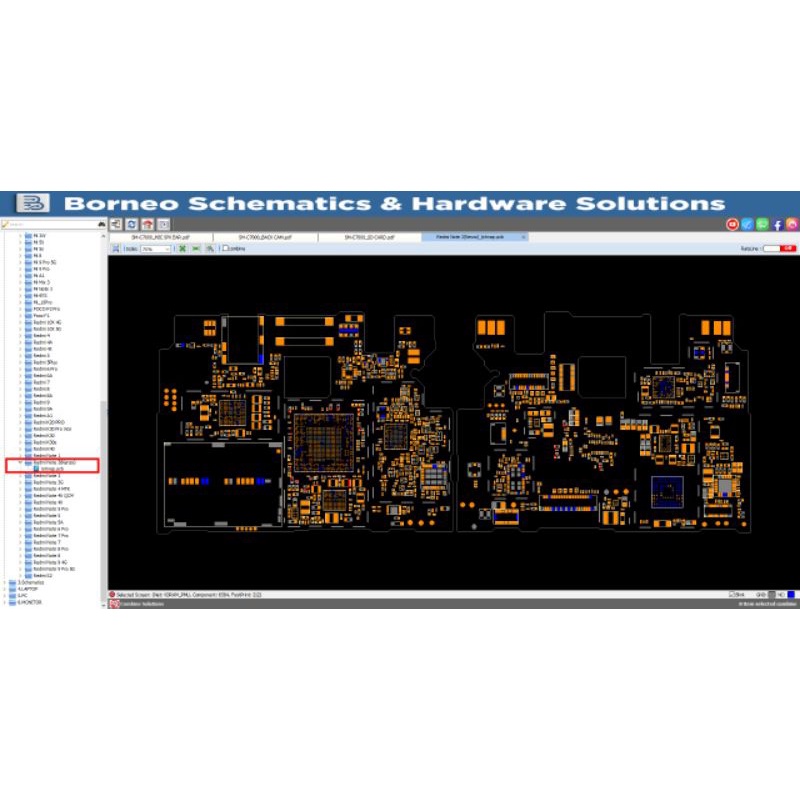Viewport: 800px width, 800px height.
Task: Select the Redmi Note 7 tree entry
Action: click(46, 542)
